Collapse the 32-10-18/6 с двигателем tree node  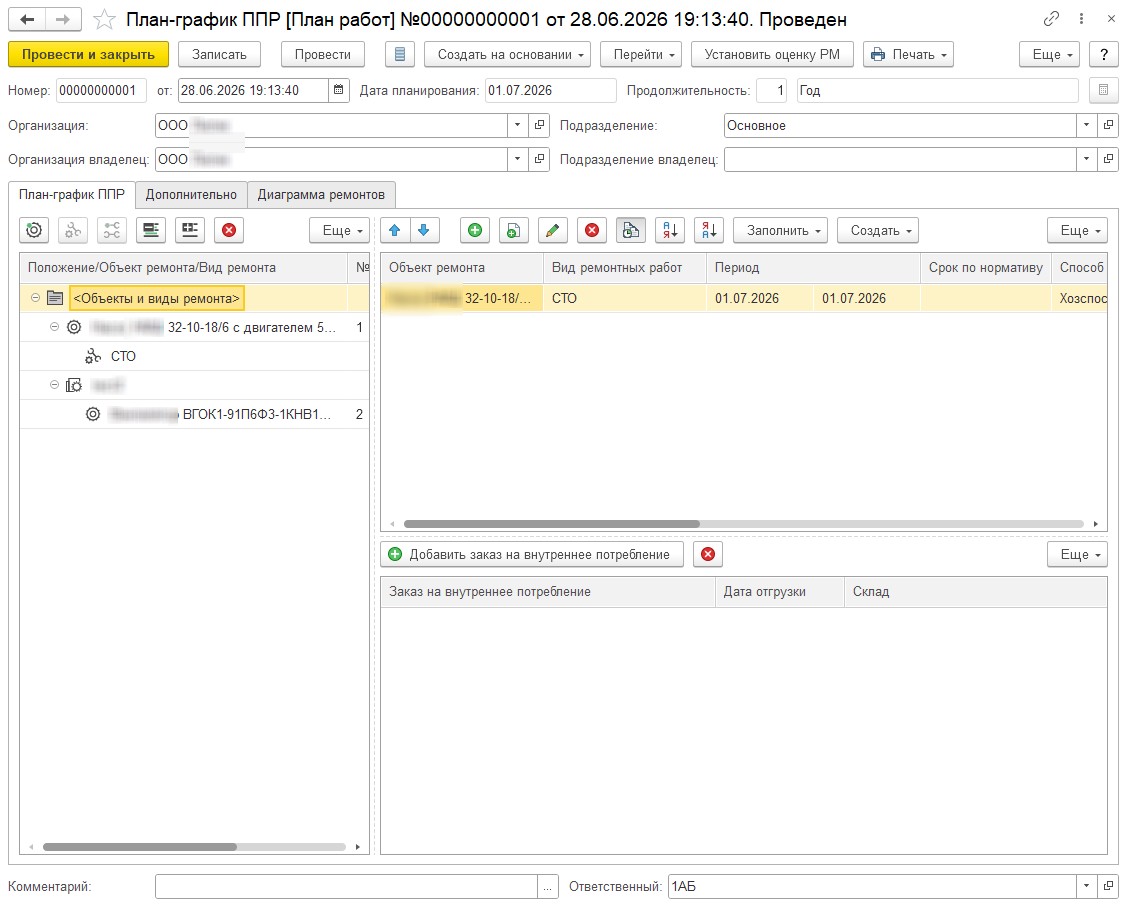[54, 327]
